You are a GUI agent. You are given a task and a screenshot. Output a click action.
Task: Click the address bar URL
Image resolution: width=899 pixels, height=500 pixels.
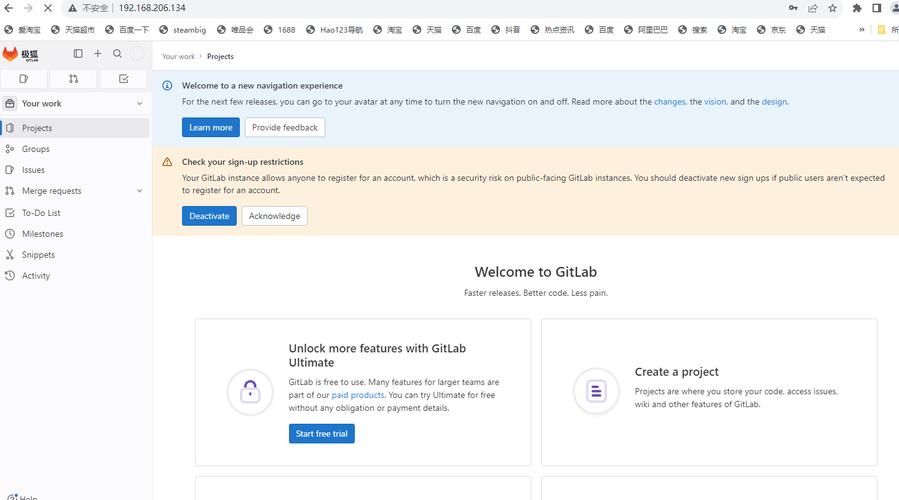coord(152,8)
